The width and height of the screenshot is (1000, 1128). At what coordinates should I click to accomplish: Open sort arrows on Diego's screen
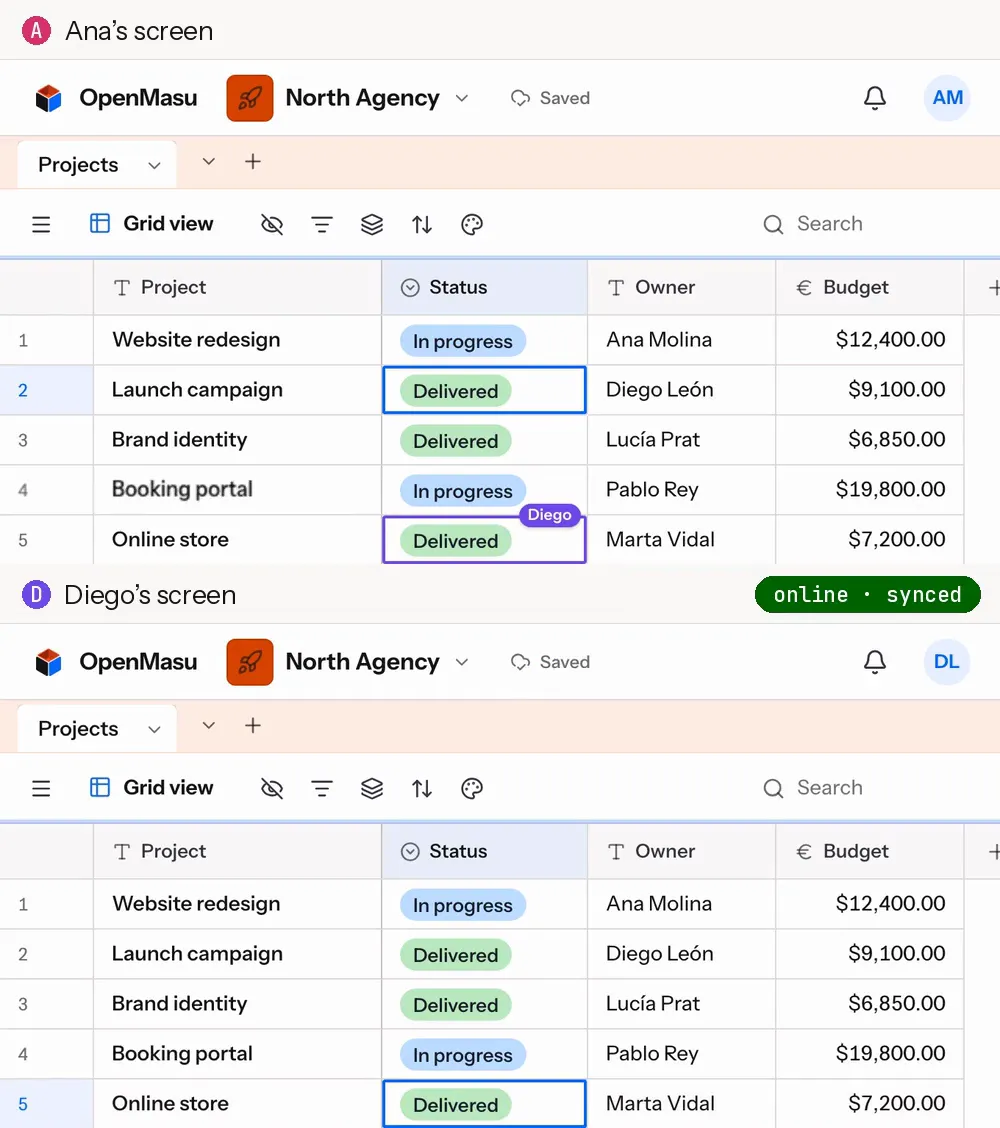point(422,788)
